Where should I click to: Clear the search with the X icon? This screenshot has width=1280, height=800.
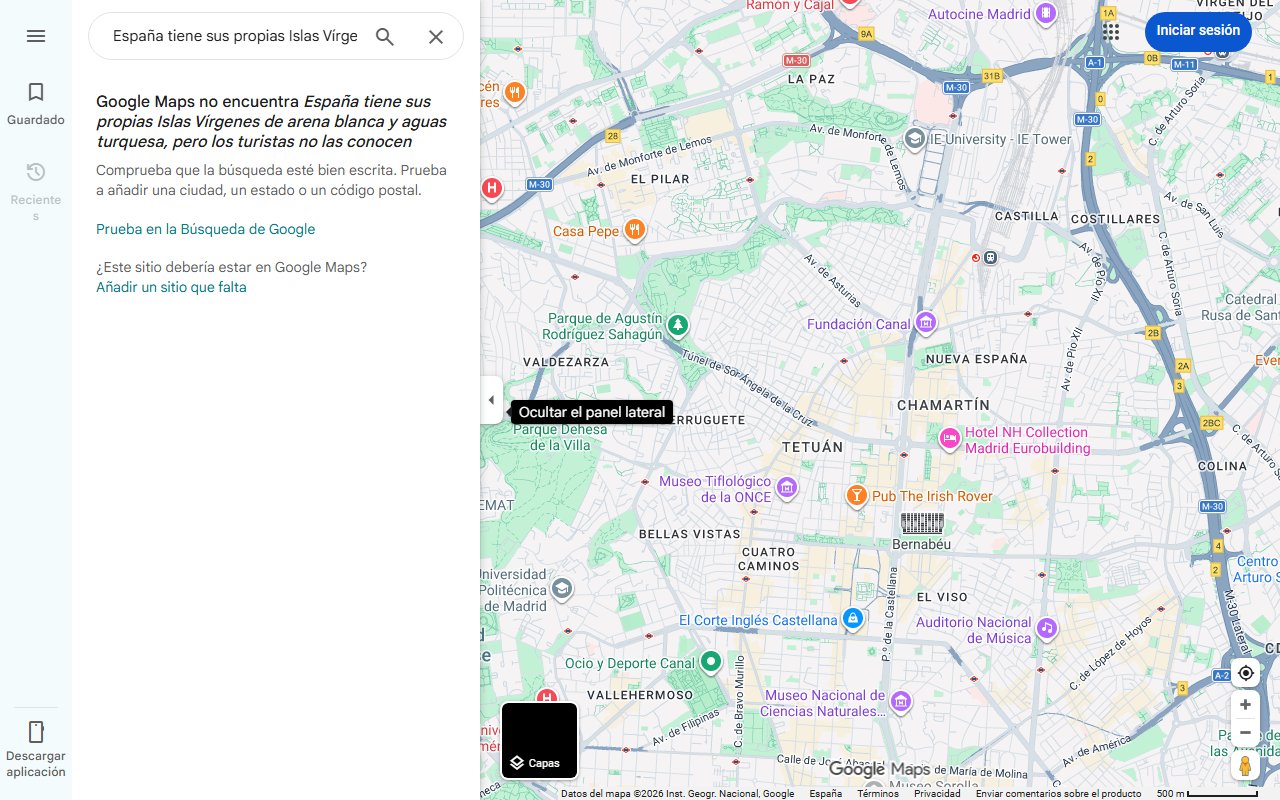pyautogui.click(x=436, y=37)
